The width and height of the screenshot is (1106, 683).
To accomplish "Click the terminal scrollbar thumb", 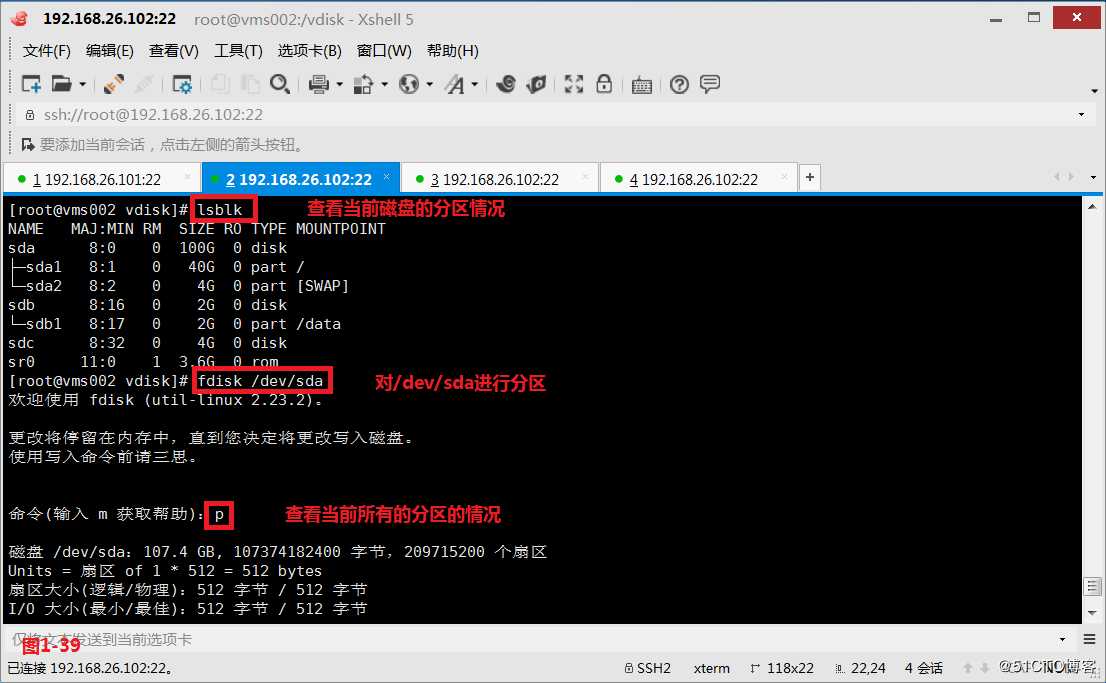I will tap(1092, 587).
